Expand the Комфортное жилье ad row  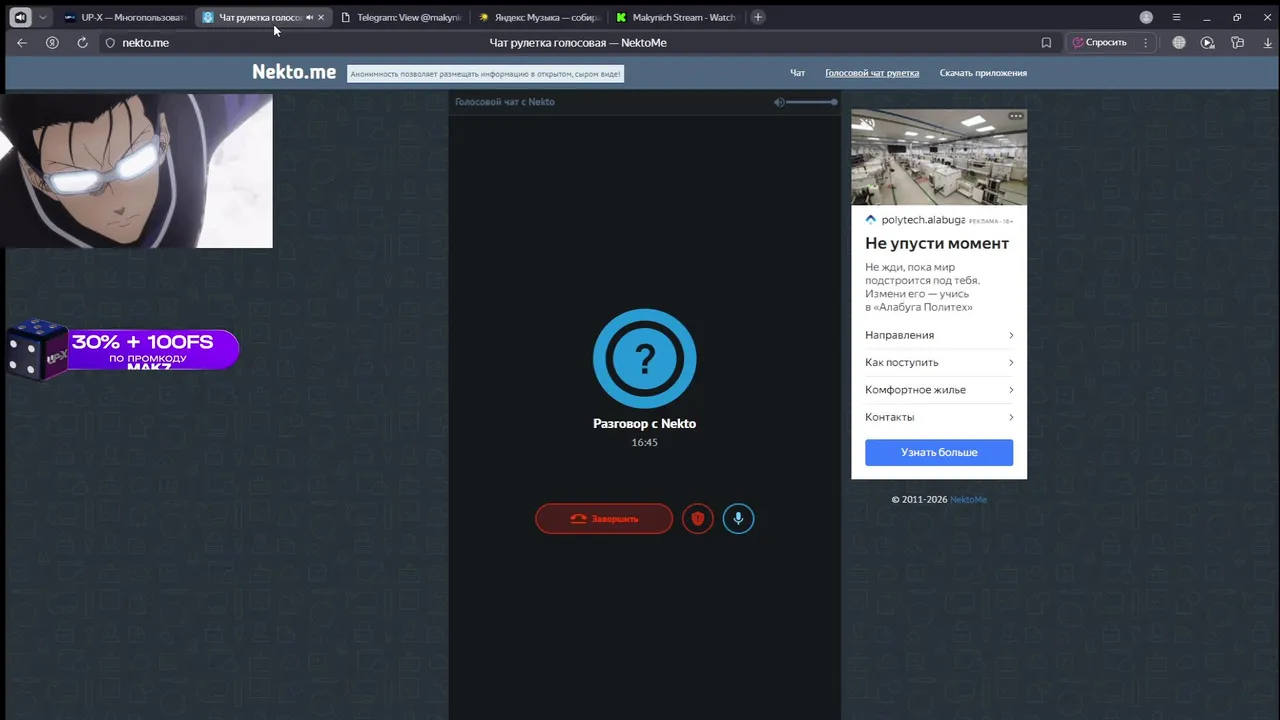coord(939,390)
